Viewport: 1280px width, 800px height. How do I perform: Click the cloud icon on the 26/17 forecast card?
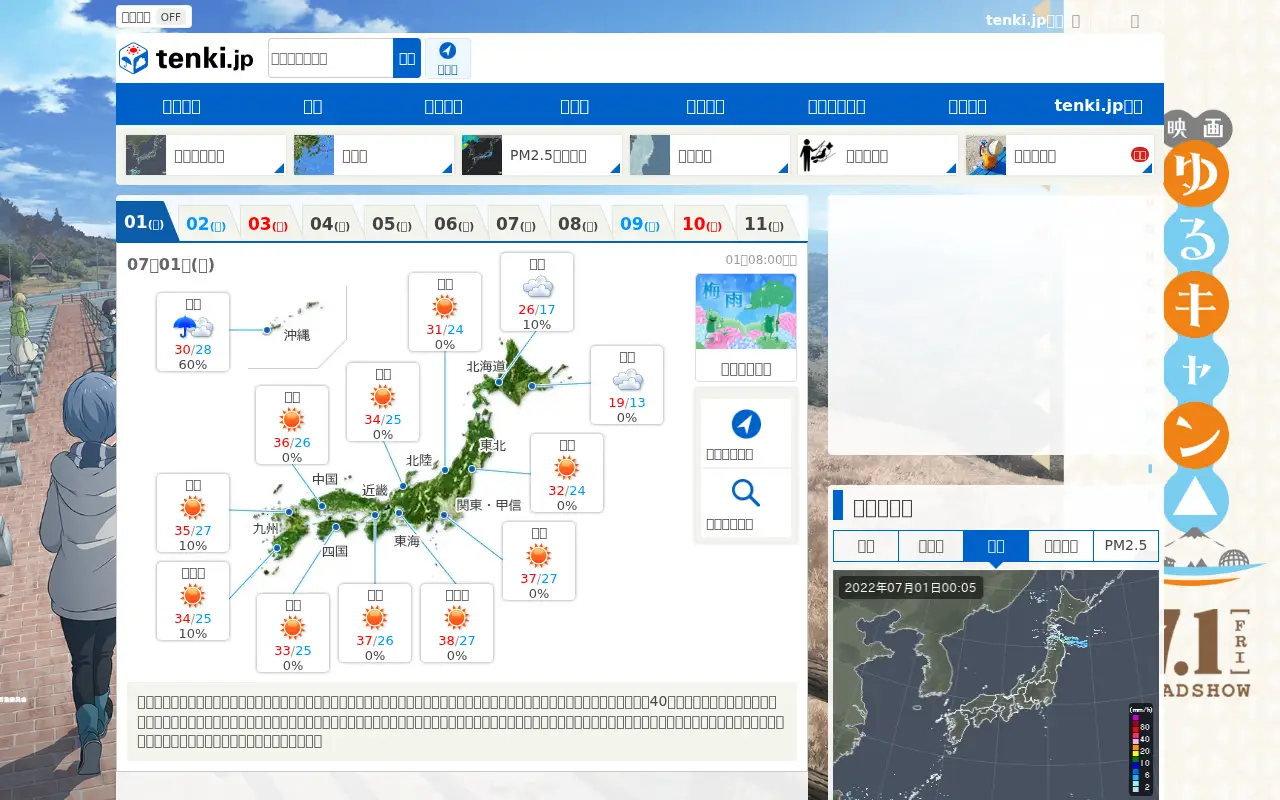537,288
